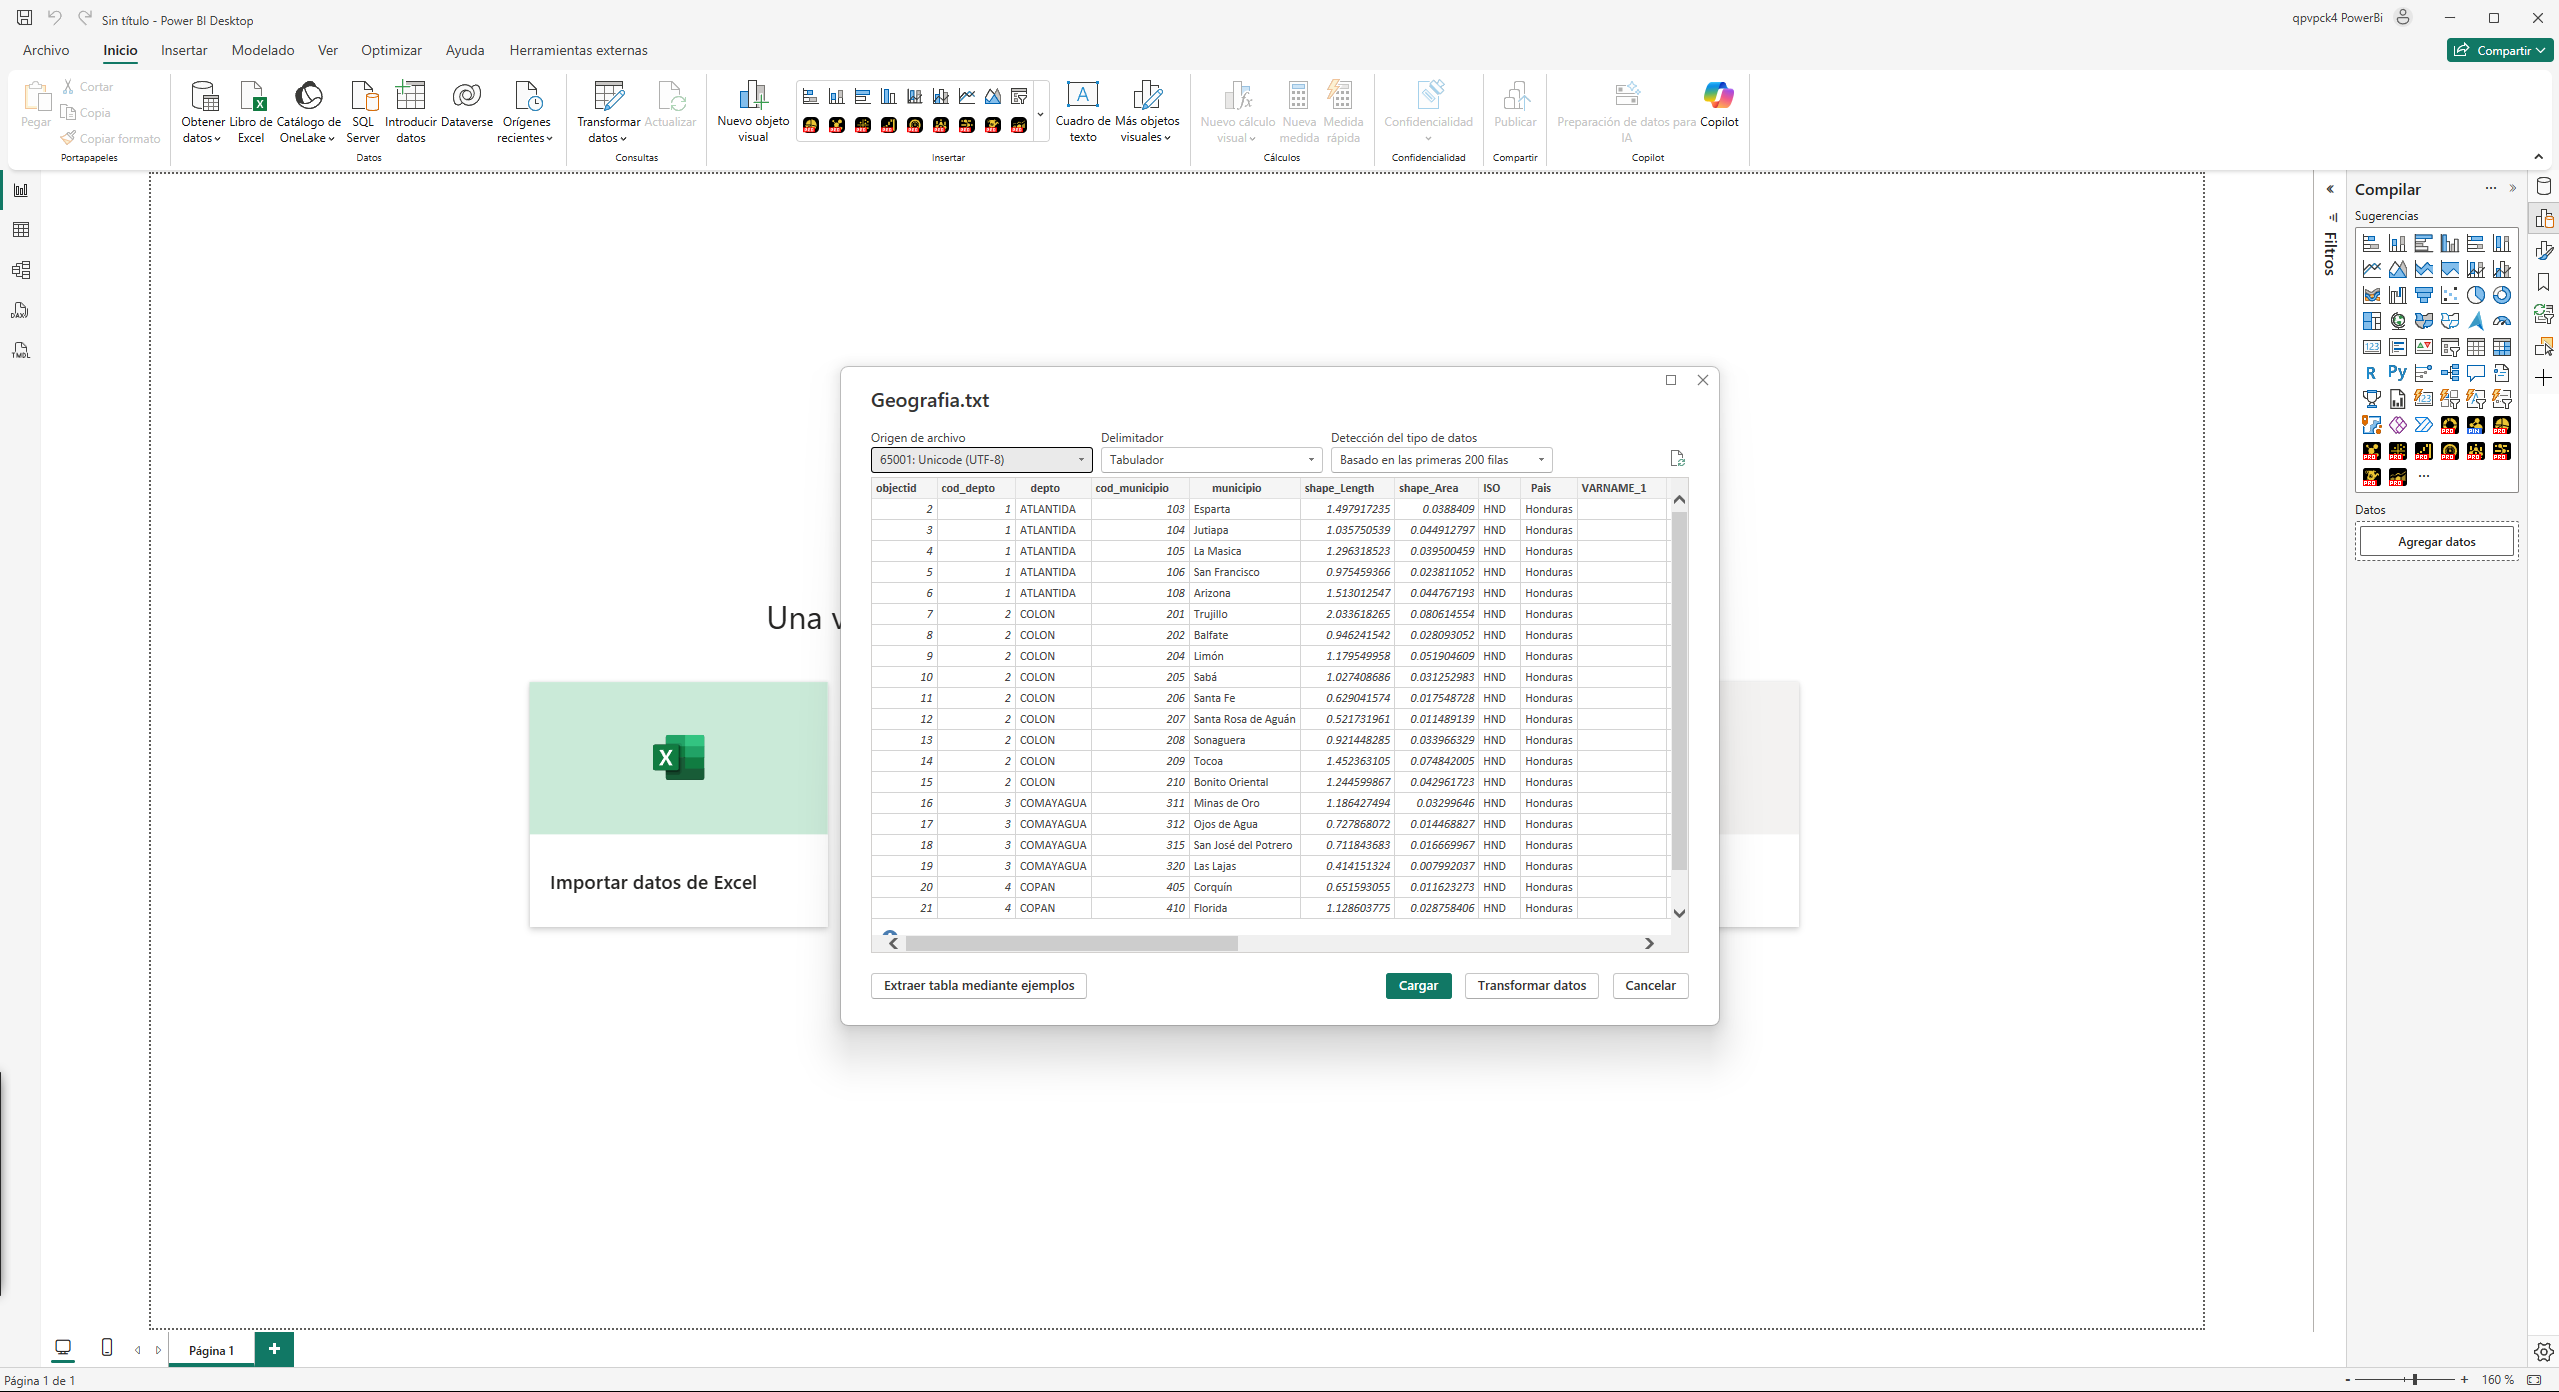Open Detección del tipo de datos dropdown
Image resolution: width=2559 pixels, height=1392 pixels.
point(1441,460)
